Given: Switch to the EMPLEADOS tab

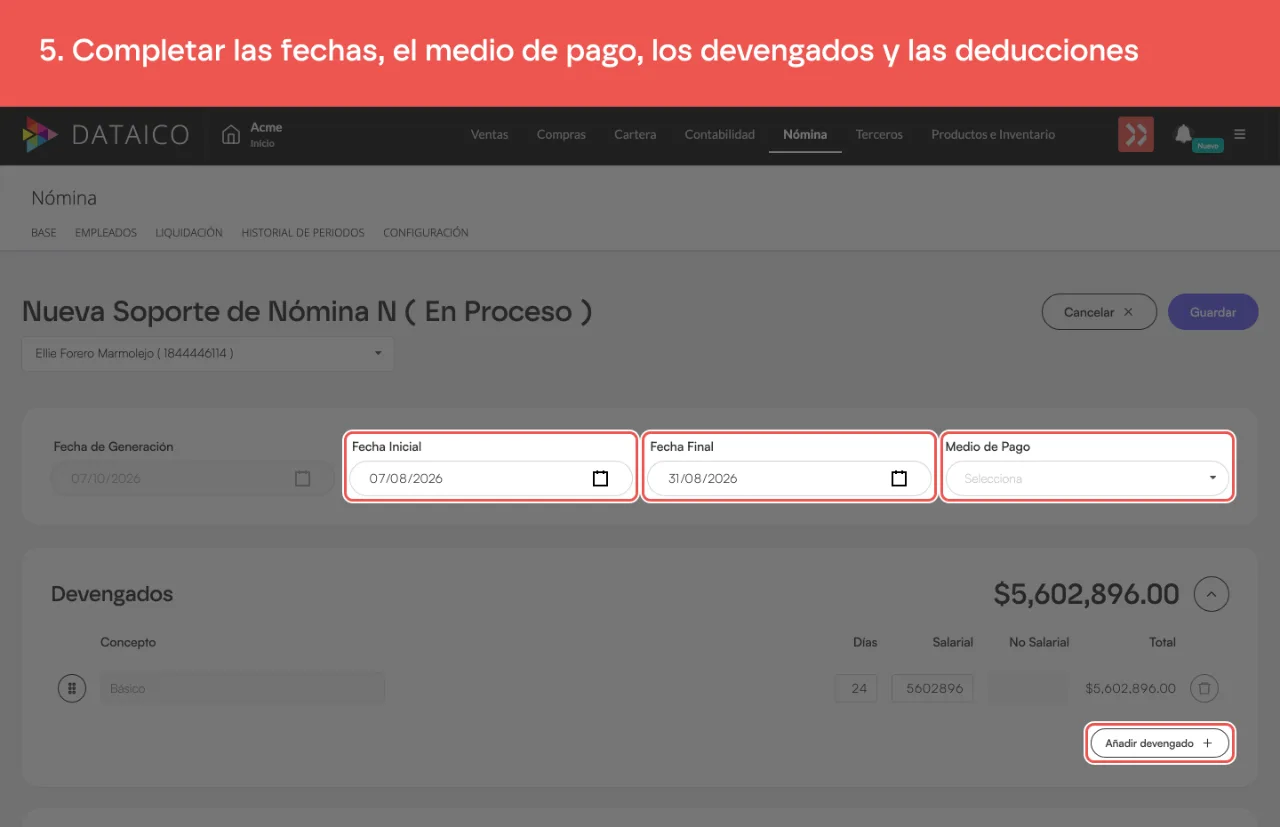Looking at the screenshot, I should pos(106,233).
